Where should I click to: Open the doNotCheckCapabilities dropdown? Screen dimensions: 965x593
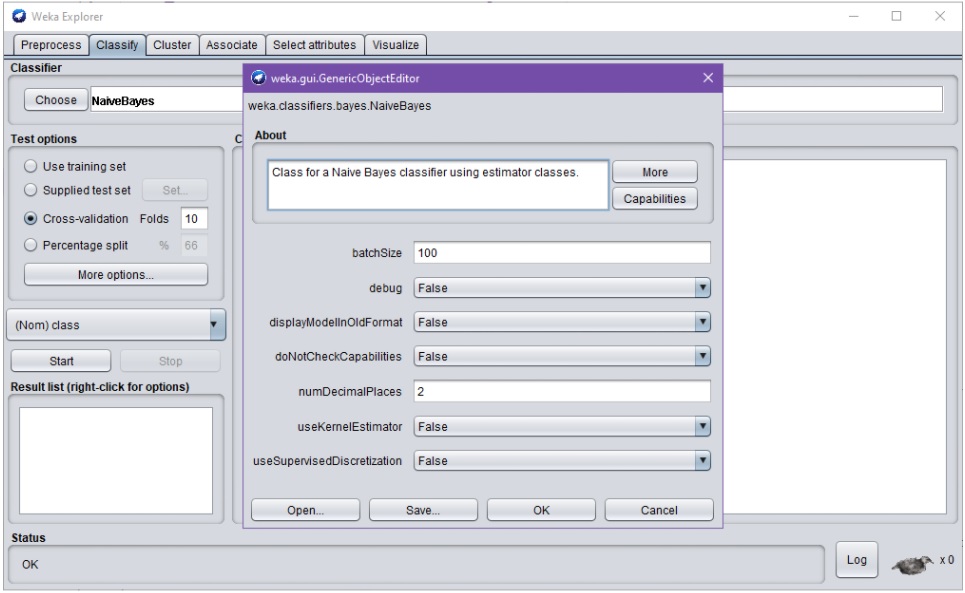(x=562, y=356)
